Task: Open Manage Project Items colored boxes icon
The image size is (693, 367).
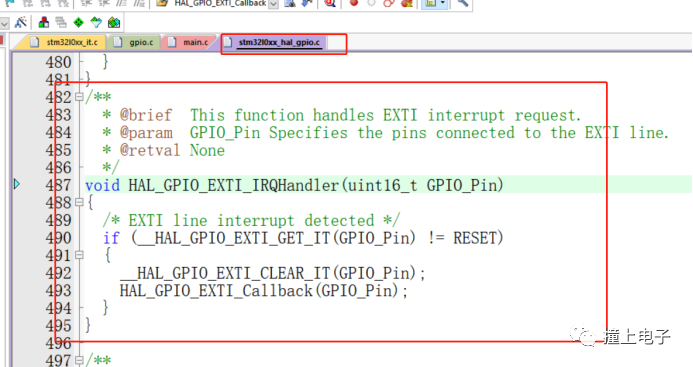Action: 43,22
